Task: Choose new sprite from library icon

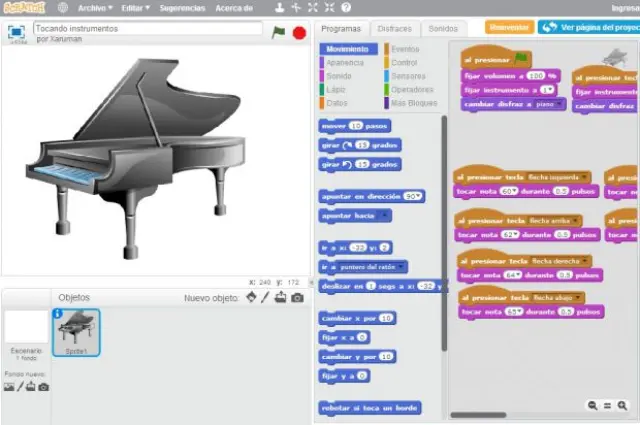Action: [251, 298]
